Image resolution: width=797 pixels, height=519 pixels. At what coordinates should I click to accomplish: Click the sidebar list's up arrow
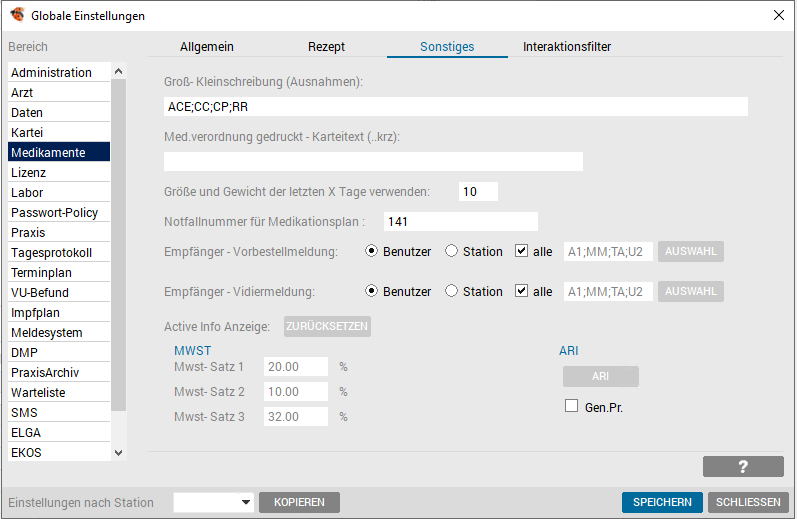click(x=118, y=71)
